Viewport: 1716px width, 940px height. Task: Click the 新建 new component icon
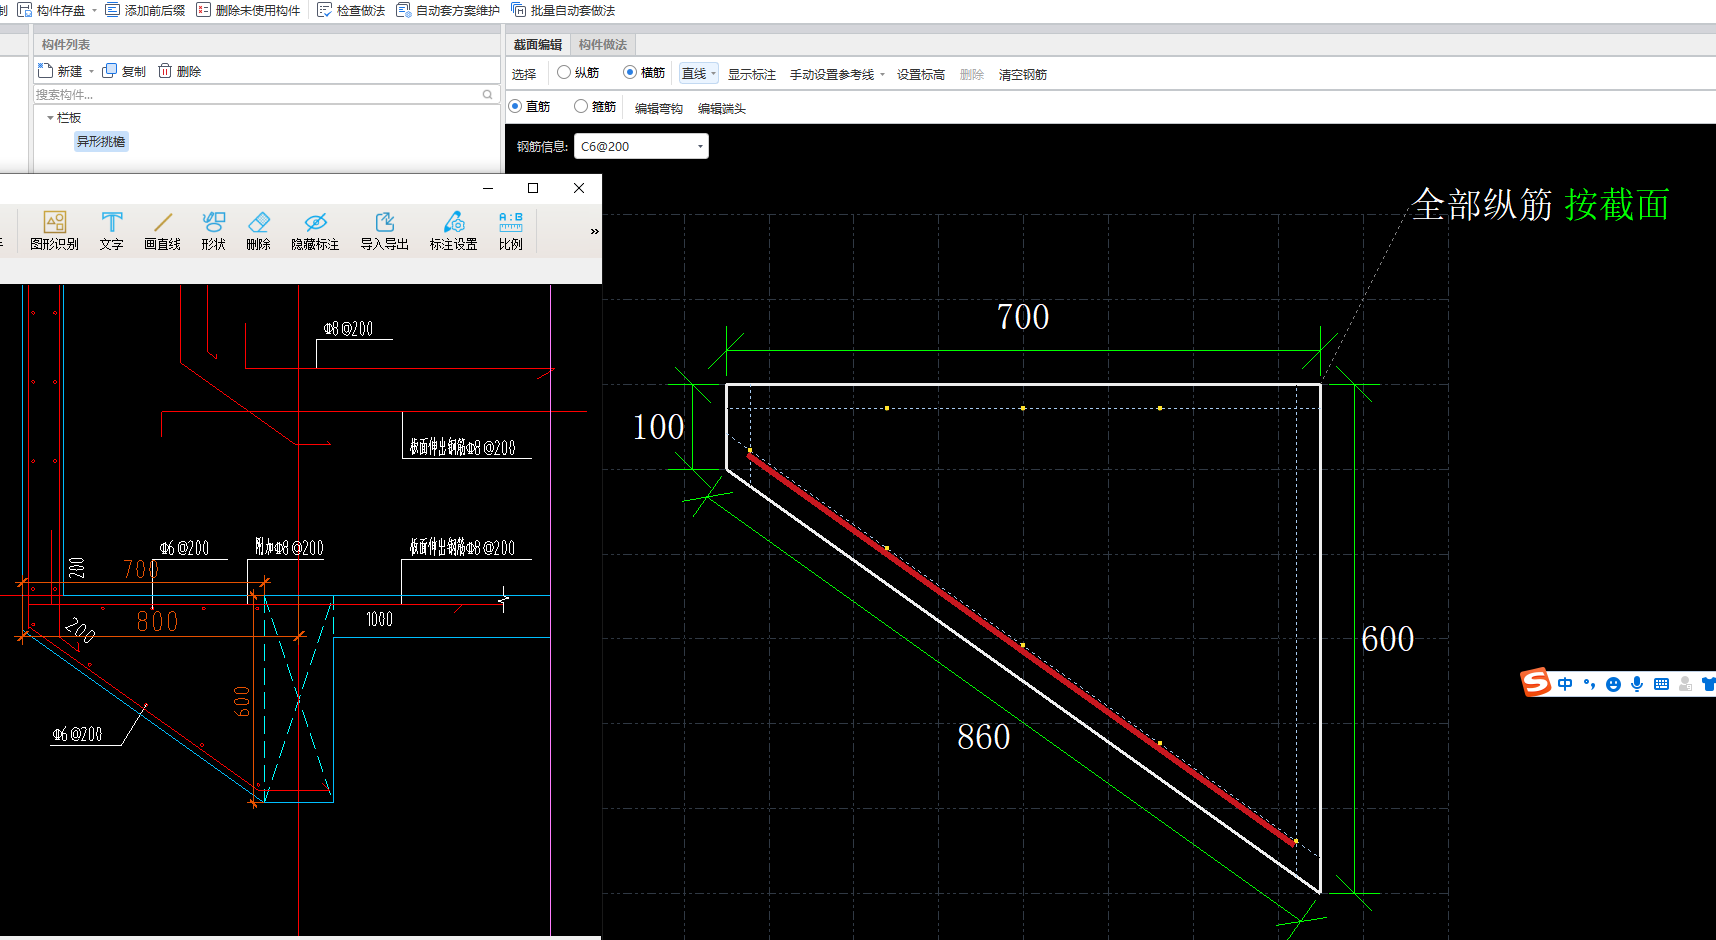45,71
